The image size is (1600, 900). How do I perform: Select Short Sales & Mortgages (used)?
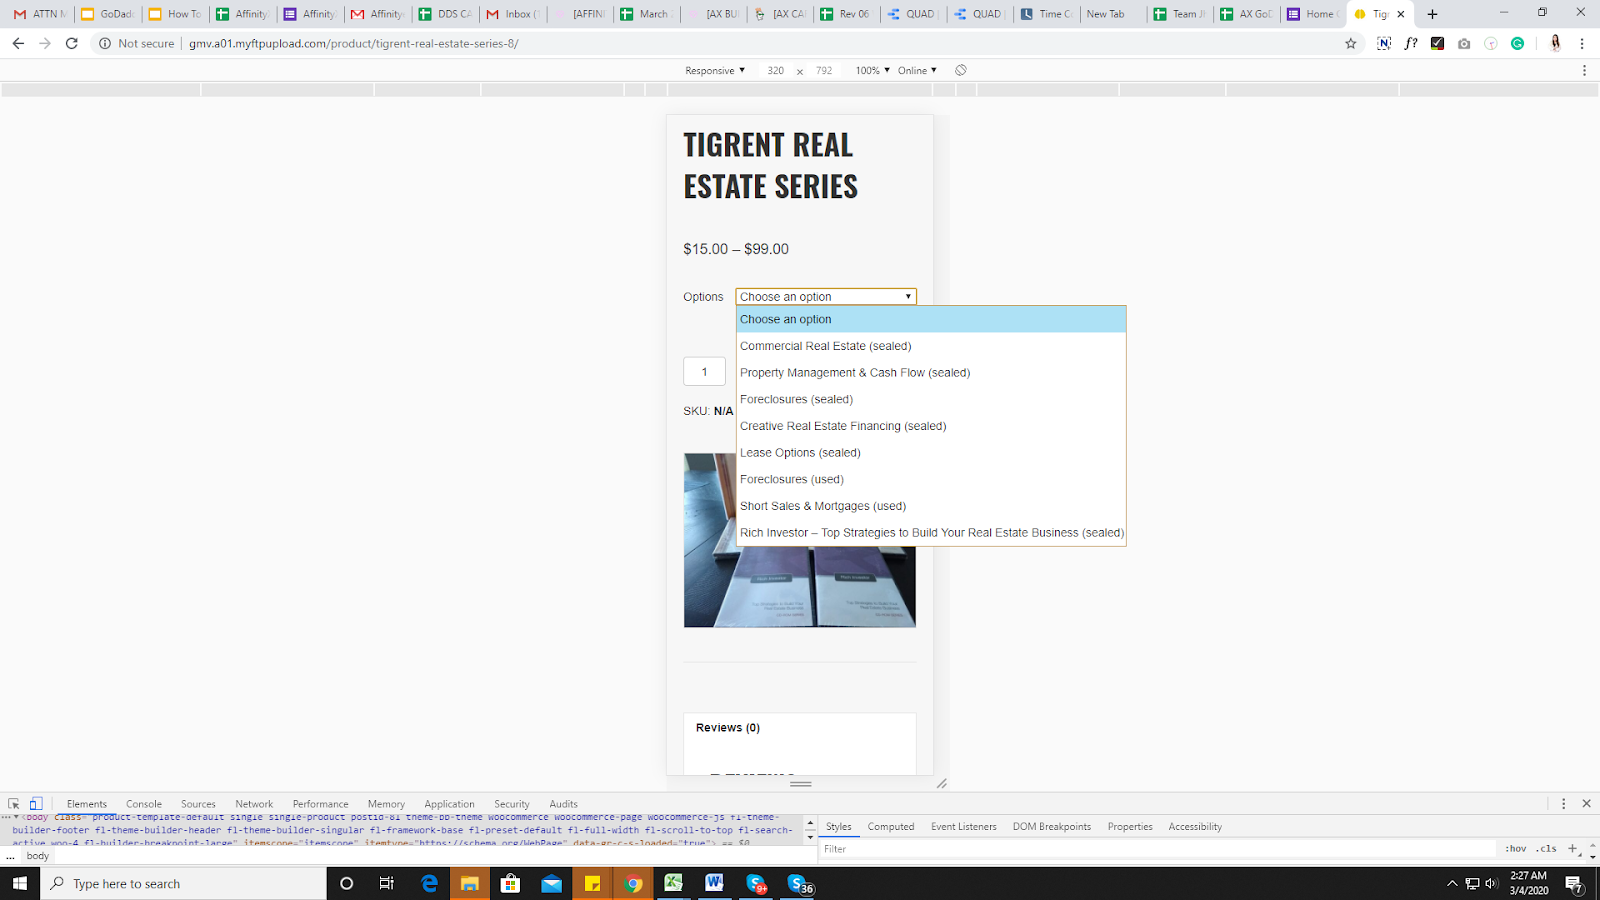931,506
